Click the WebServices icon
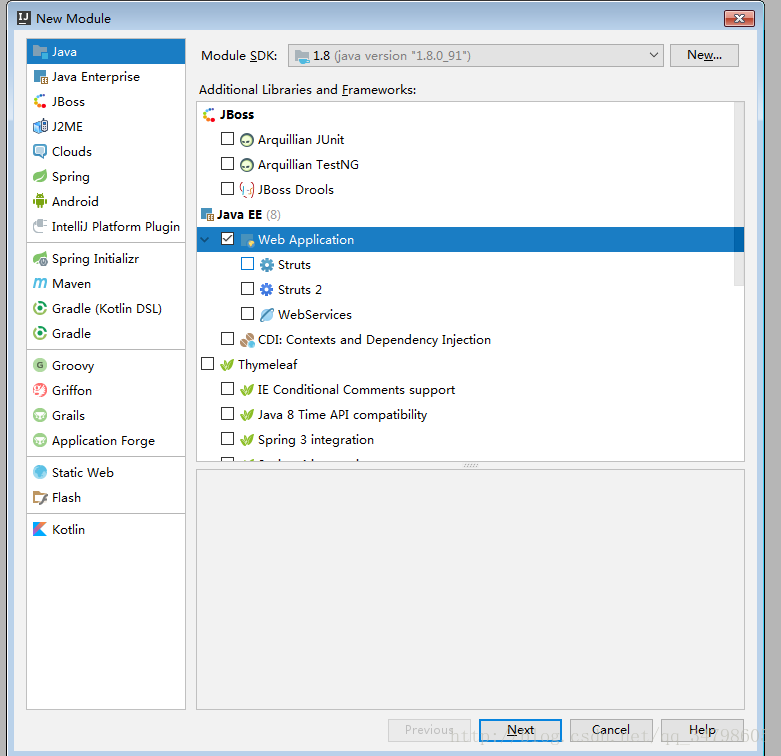 (x=266, y=315)
